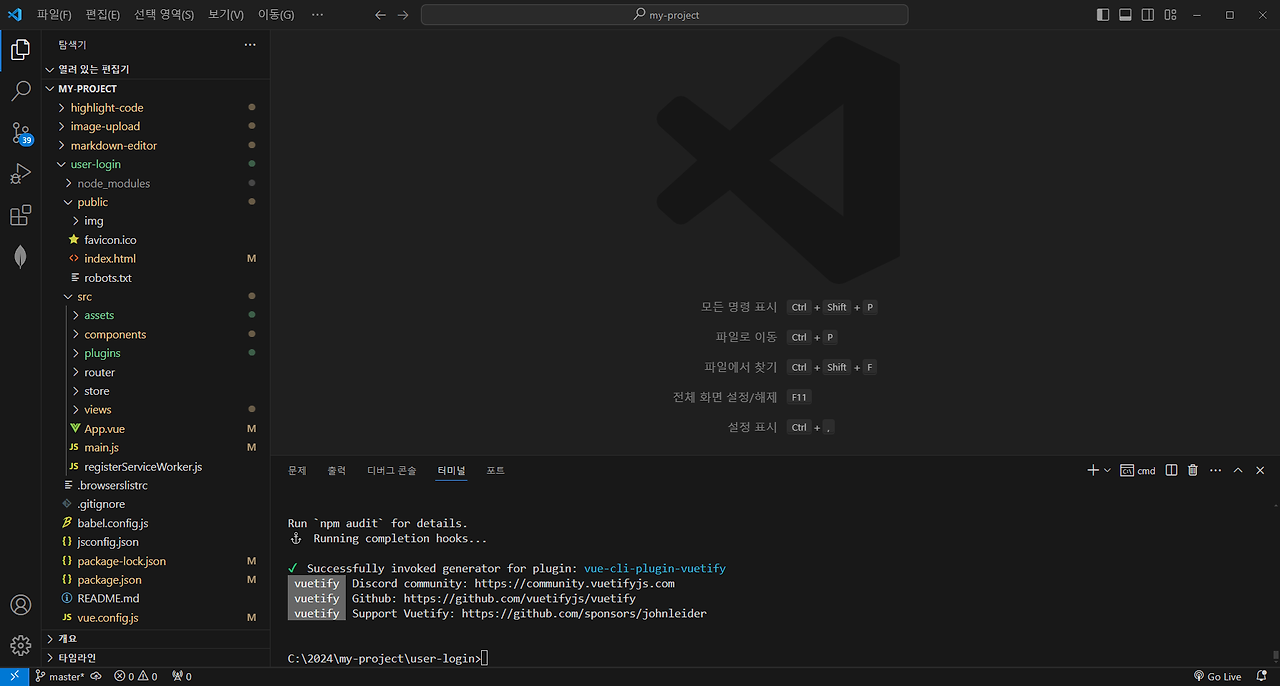Open customize layout icon

tap(1169, 15)
